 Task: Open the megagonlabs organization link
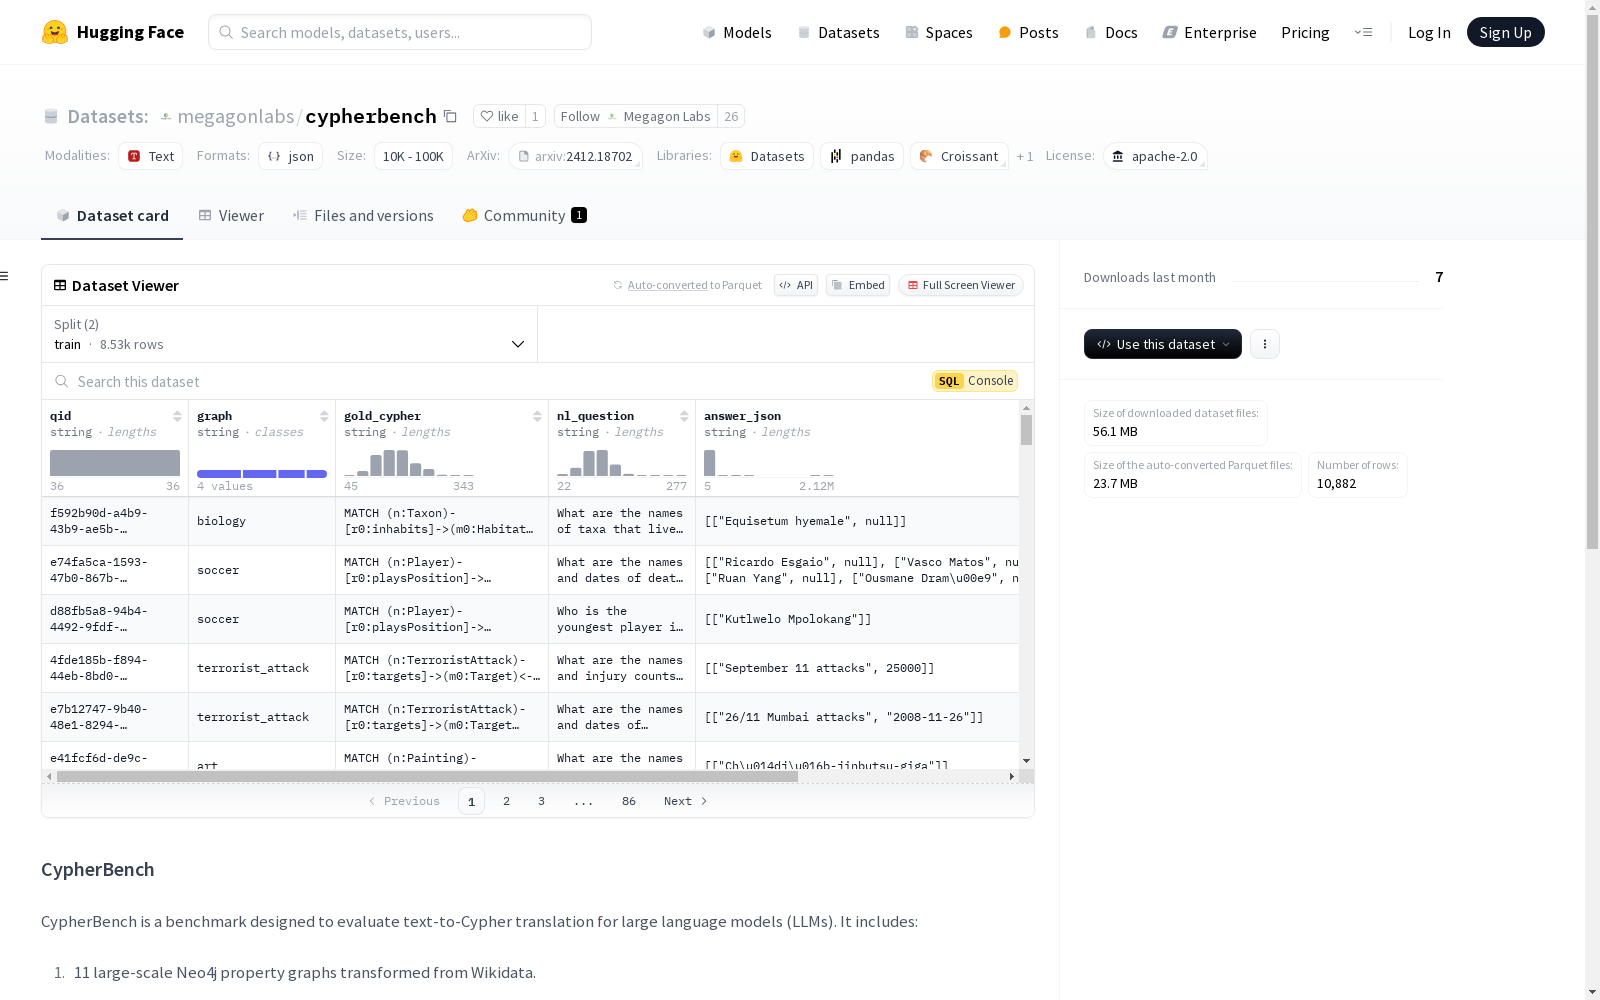pyautogui.click(x=236, y=116)
